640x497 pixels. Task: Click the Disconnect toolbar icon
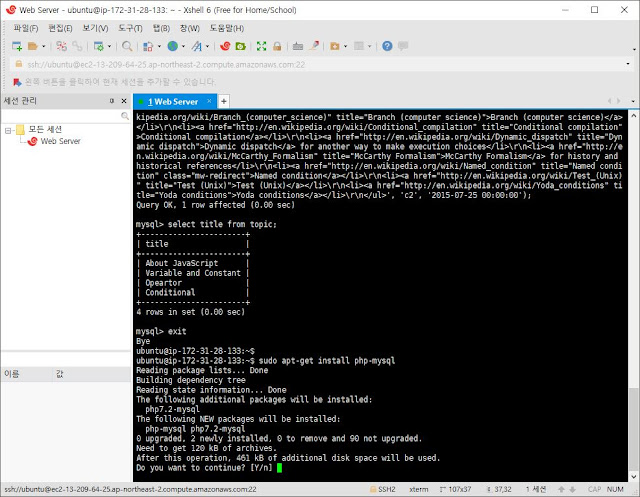(x=62, y=46)
